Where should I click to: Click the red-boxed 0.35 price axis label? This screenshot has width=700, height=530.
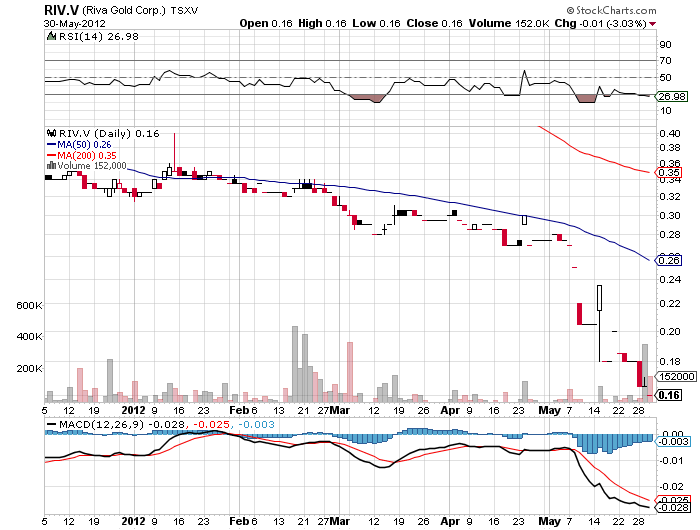pos(669,172)
